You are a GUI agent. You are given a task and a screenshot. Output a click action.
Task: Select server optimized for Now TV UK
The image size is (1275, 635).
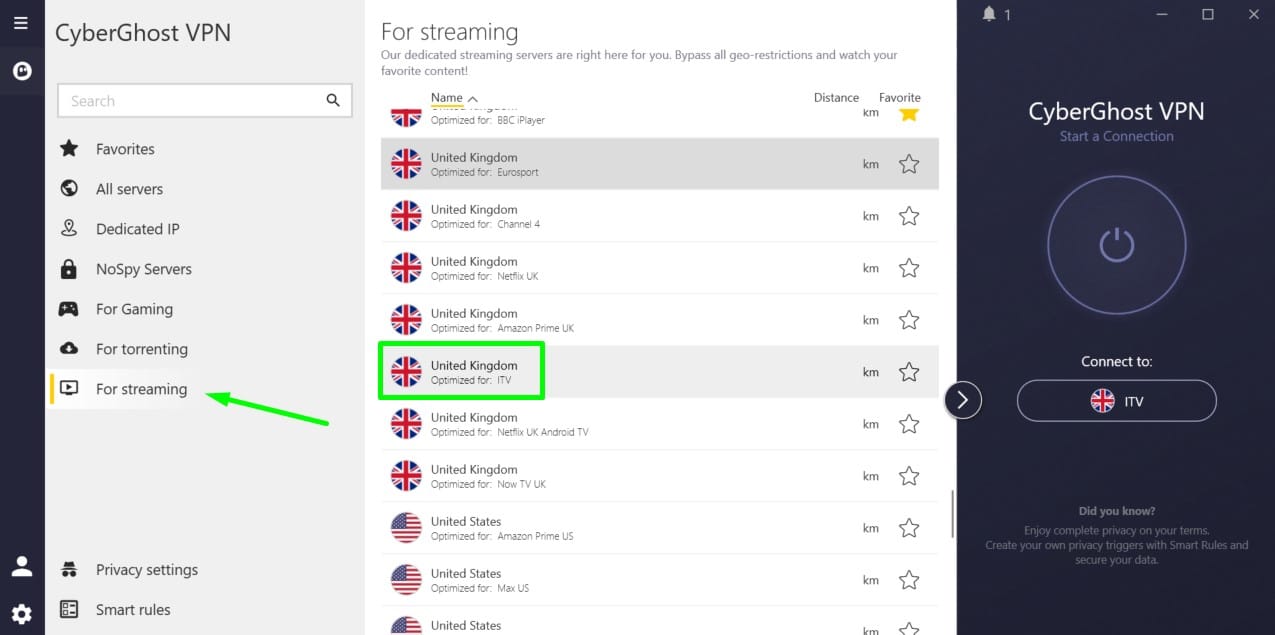point(660,476)
